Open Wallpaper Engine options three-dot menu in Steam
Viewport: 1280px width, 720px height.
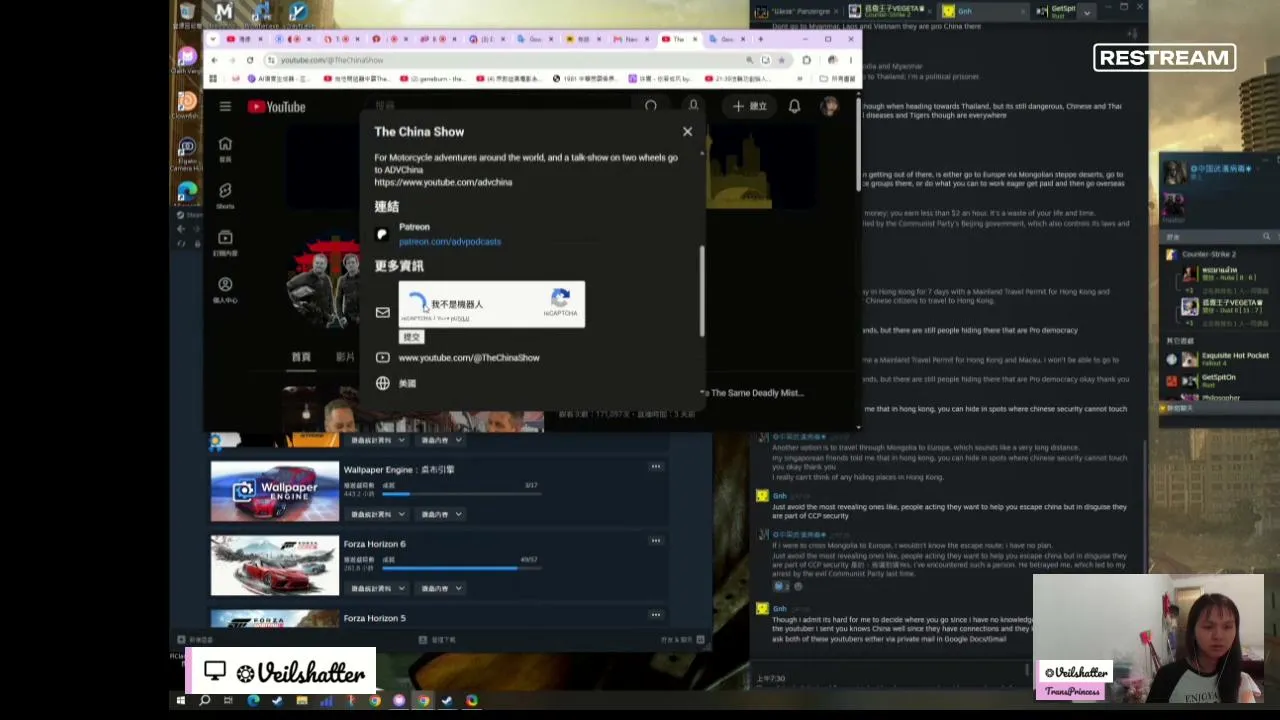click(x=656, y=467)
